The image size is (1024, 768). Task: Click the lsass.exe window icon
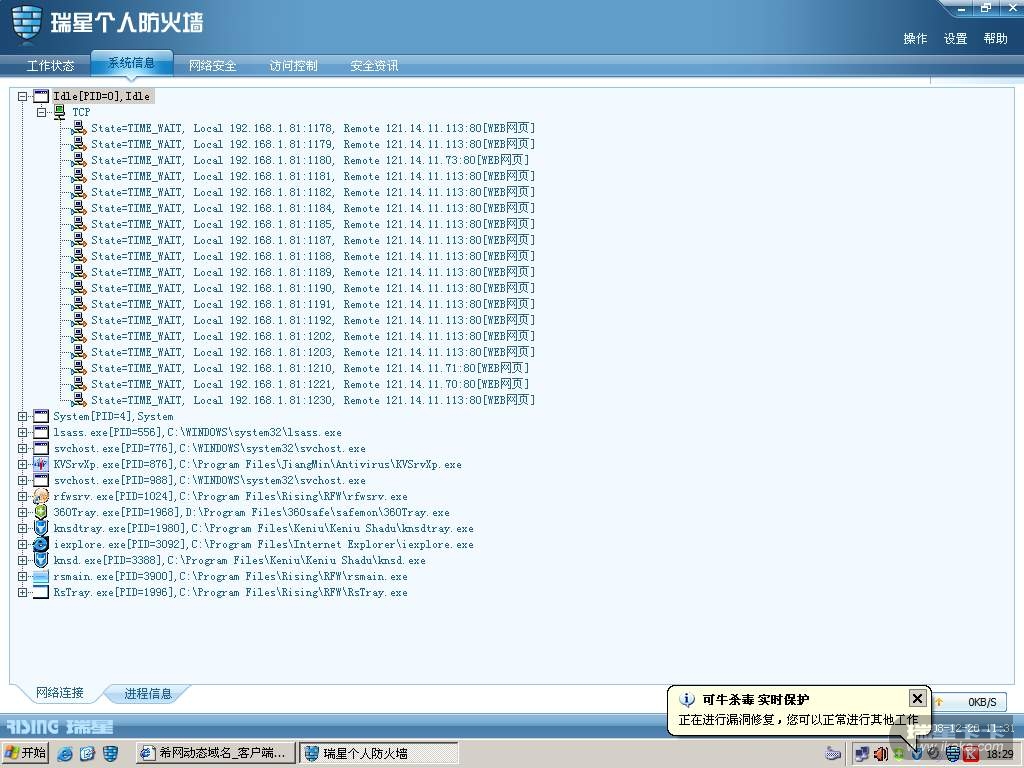coord(40,432)
